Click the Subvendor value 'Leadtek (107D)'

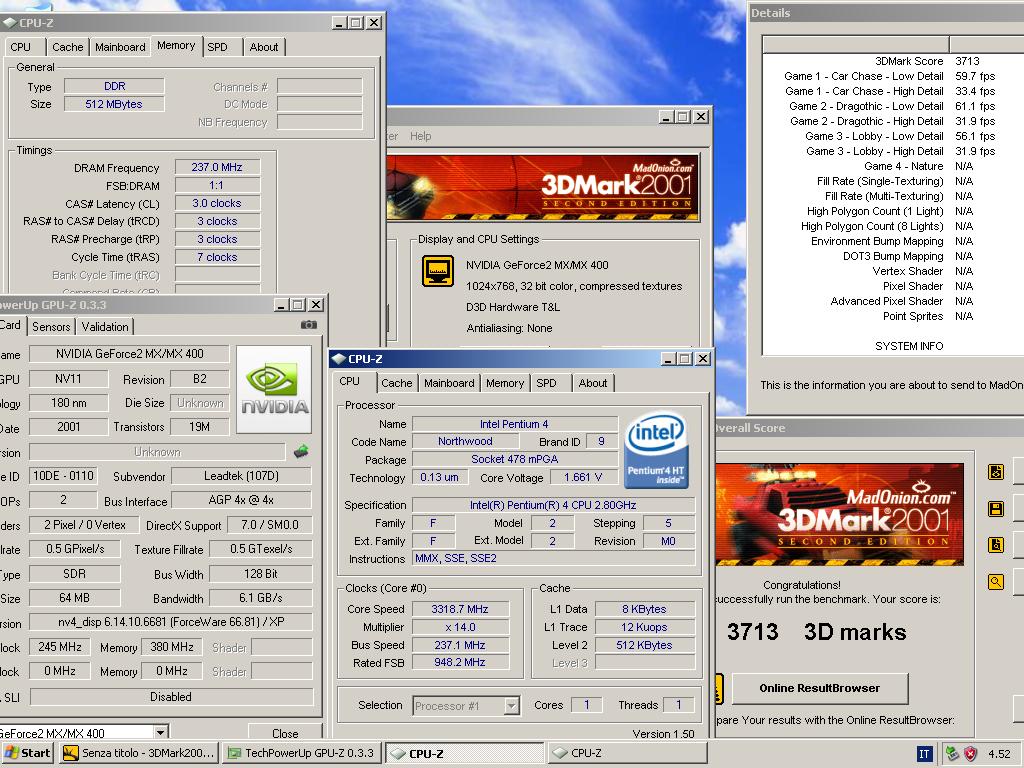[241, 476]
